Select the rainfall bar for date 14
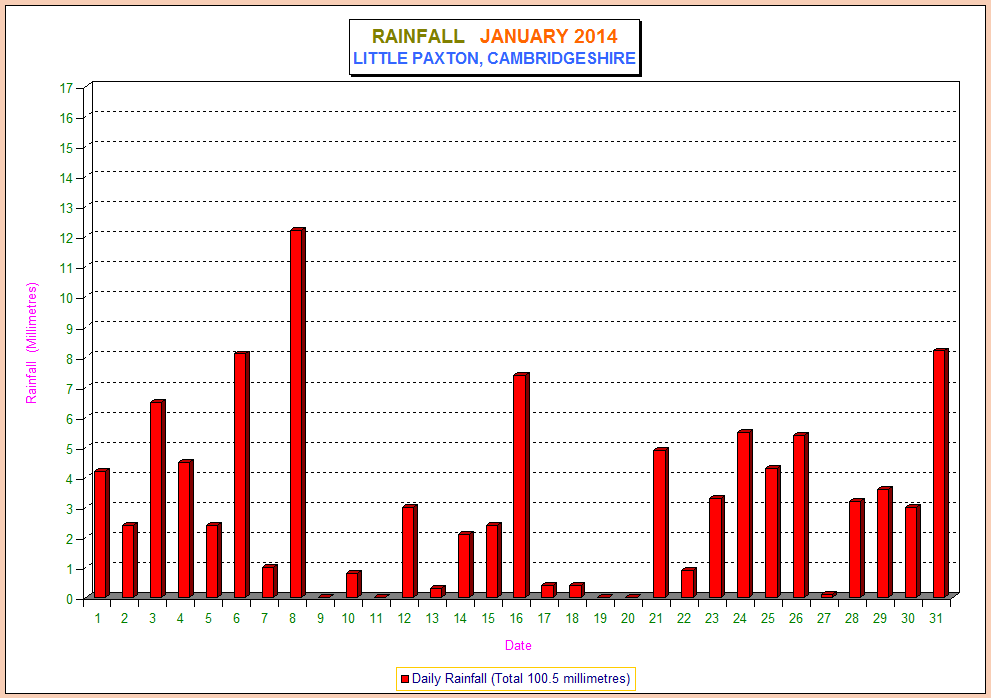The height and width of the screenshot is (698, 991). [x=465, y=565]
